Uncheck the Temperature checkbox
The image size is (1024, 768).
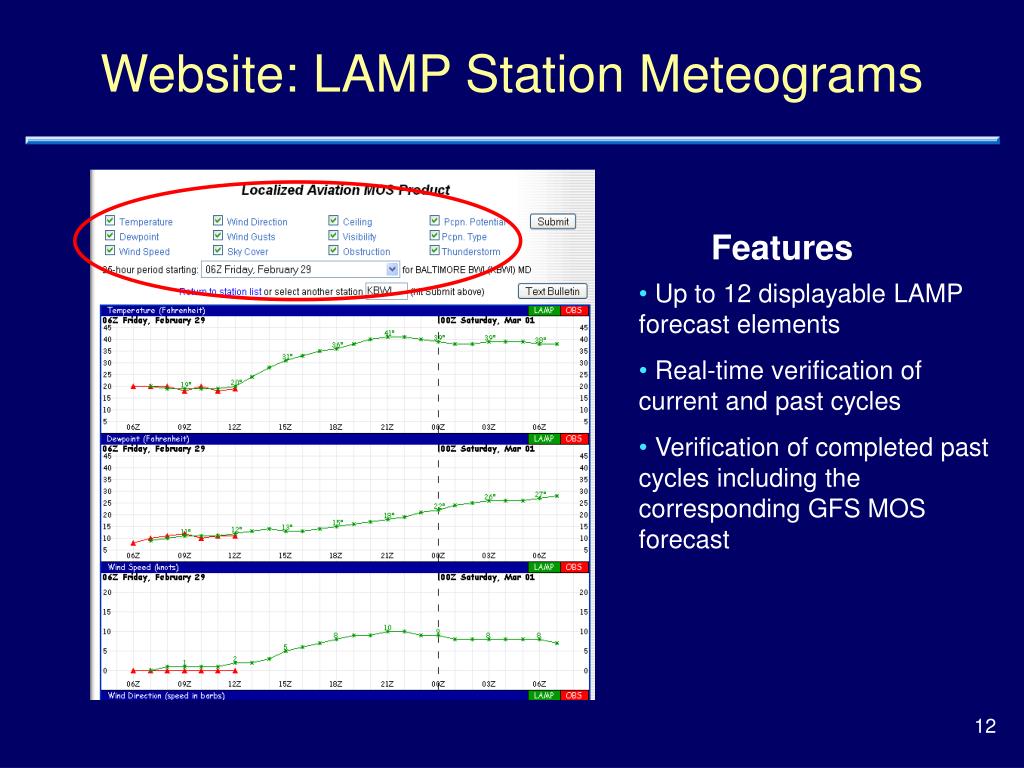pyautogui.click(x=110, y=221)
